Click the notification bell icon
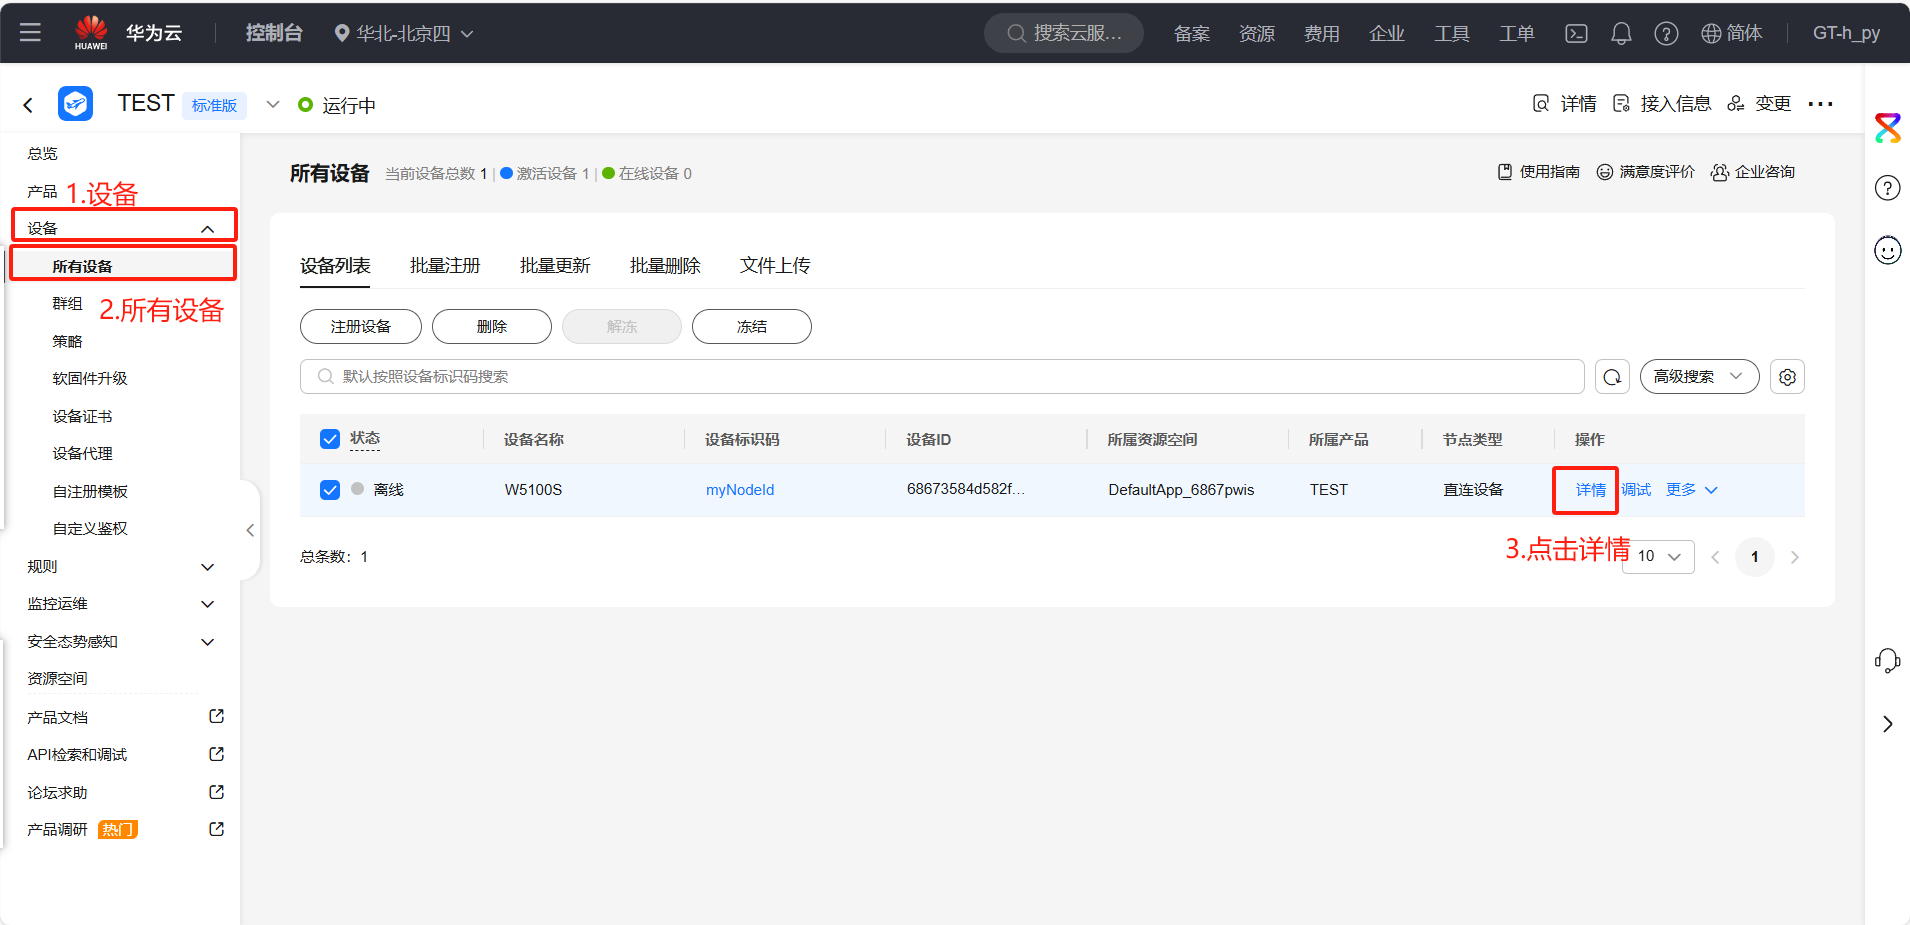 1621,33
